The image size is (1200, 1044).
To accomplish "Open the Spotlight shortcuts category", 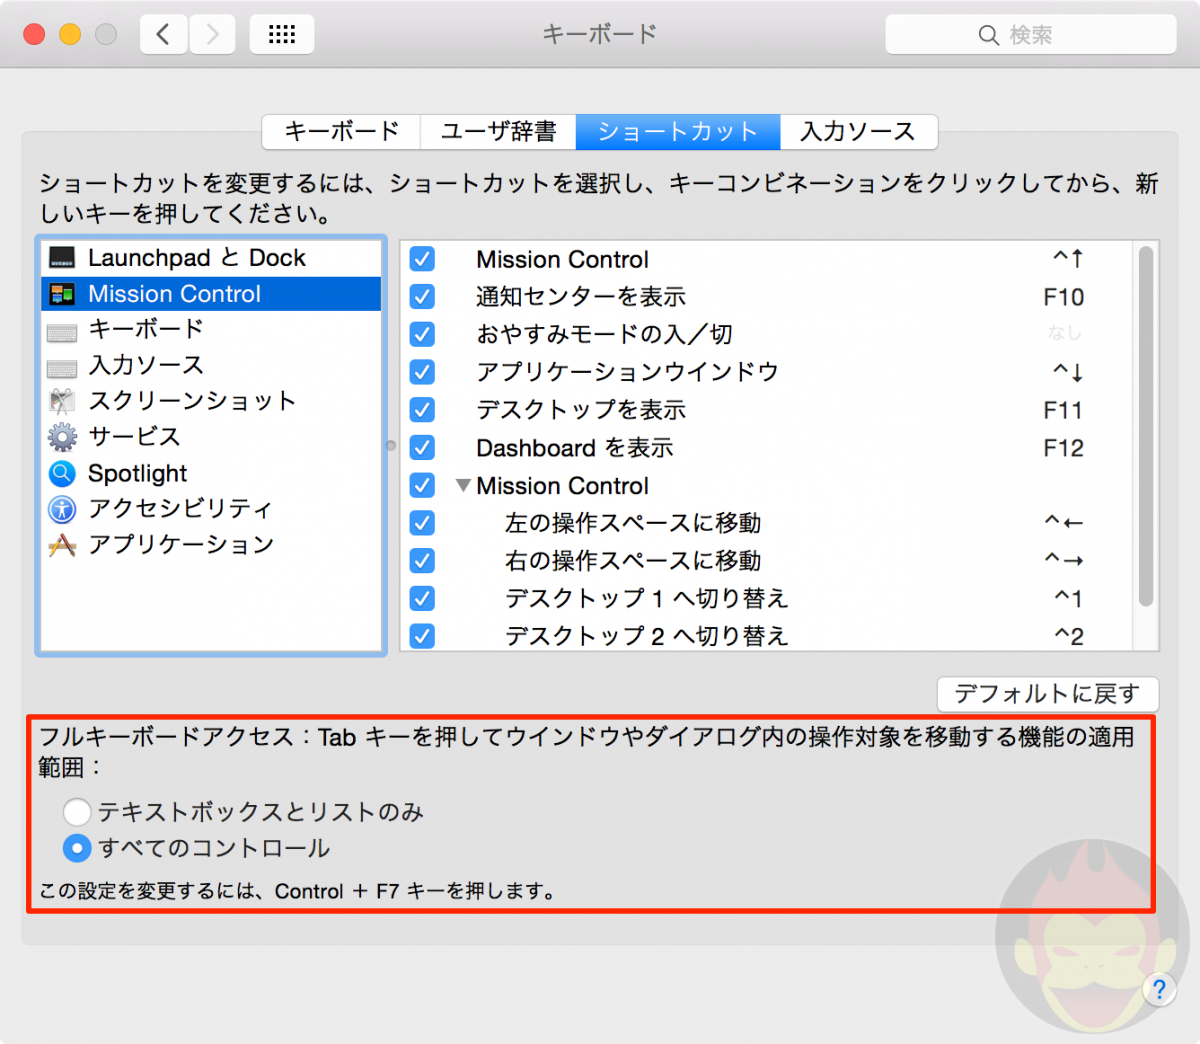I will pyautogui.click(x=62, y=473).
